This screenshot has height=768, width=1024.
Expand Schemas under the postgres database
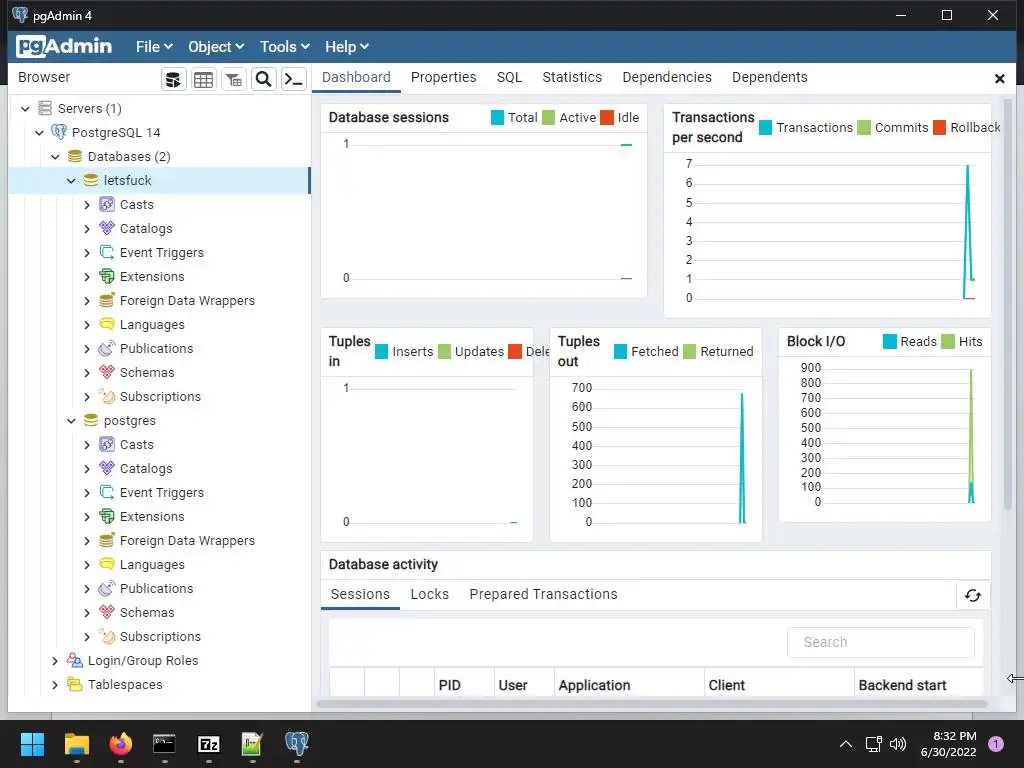tap(87, 613)
